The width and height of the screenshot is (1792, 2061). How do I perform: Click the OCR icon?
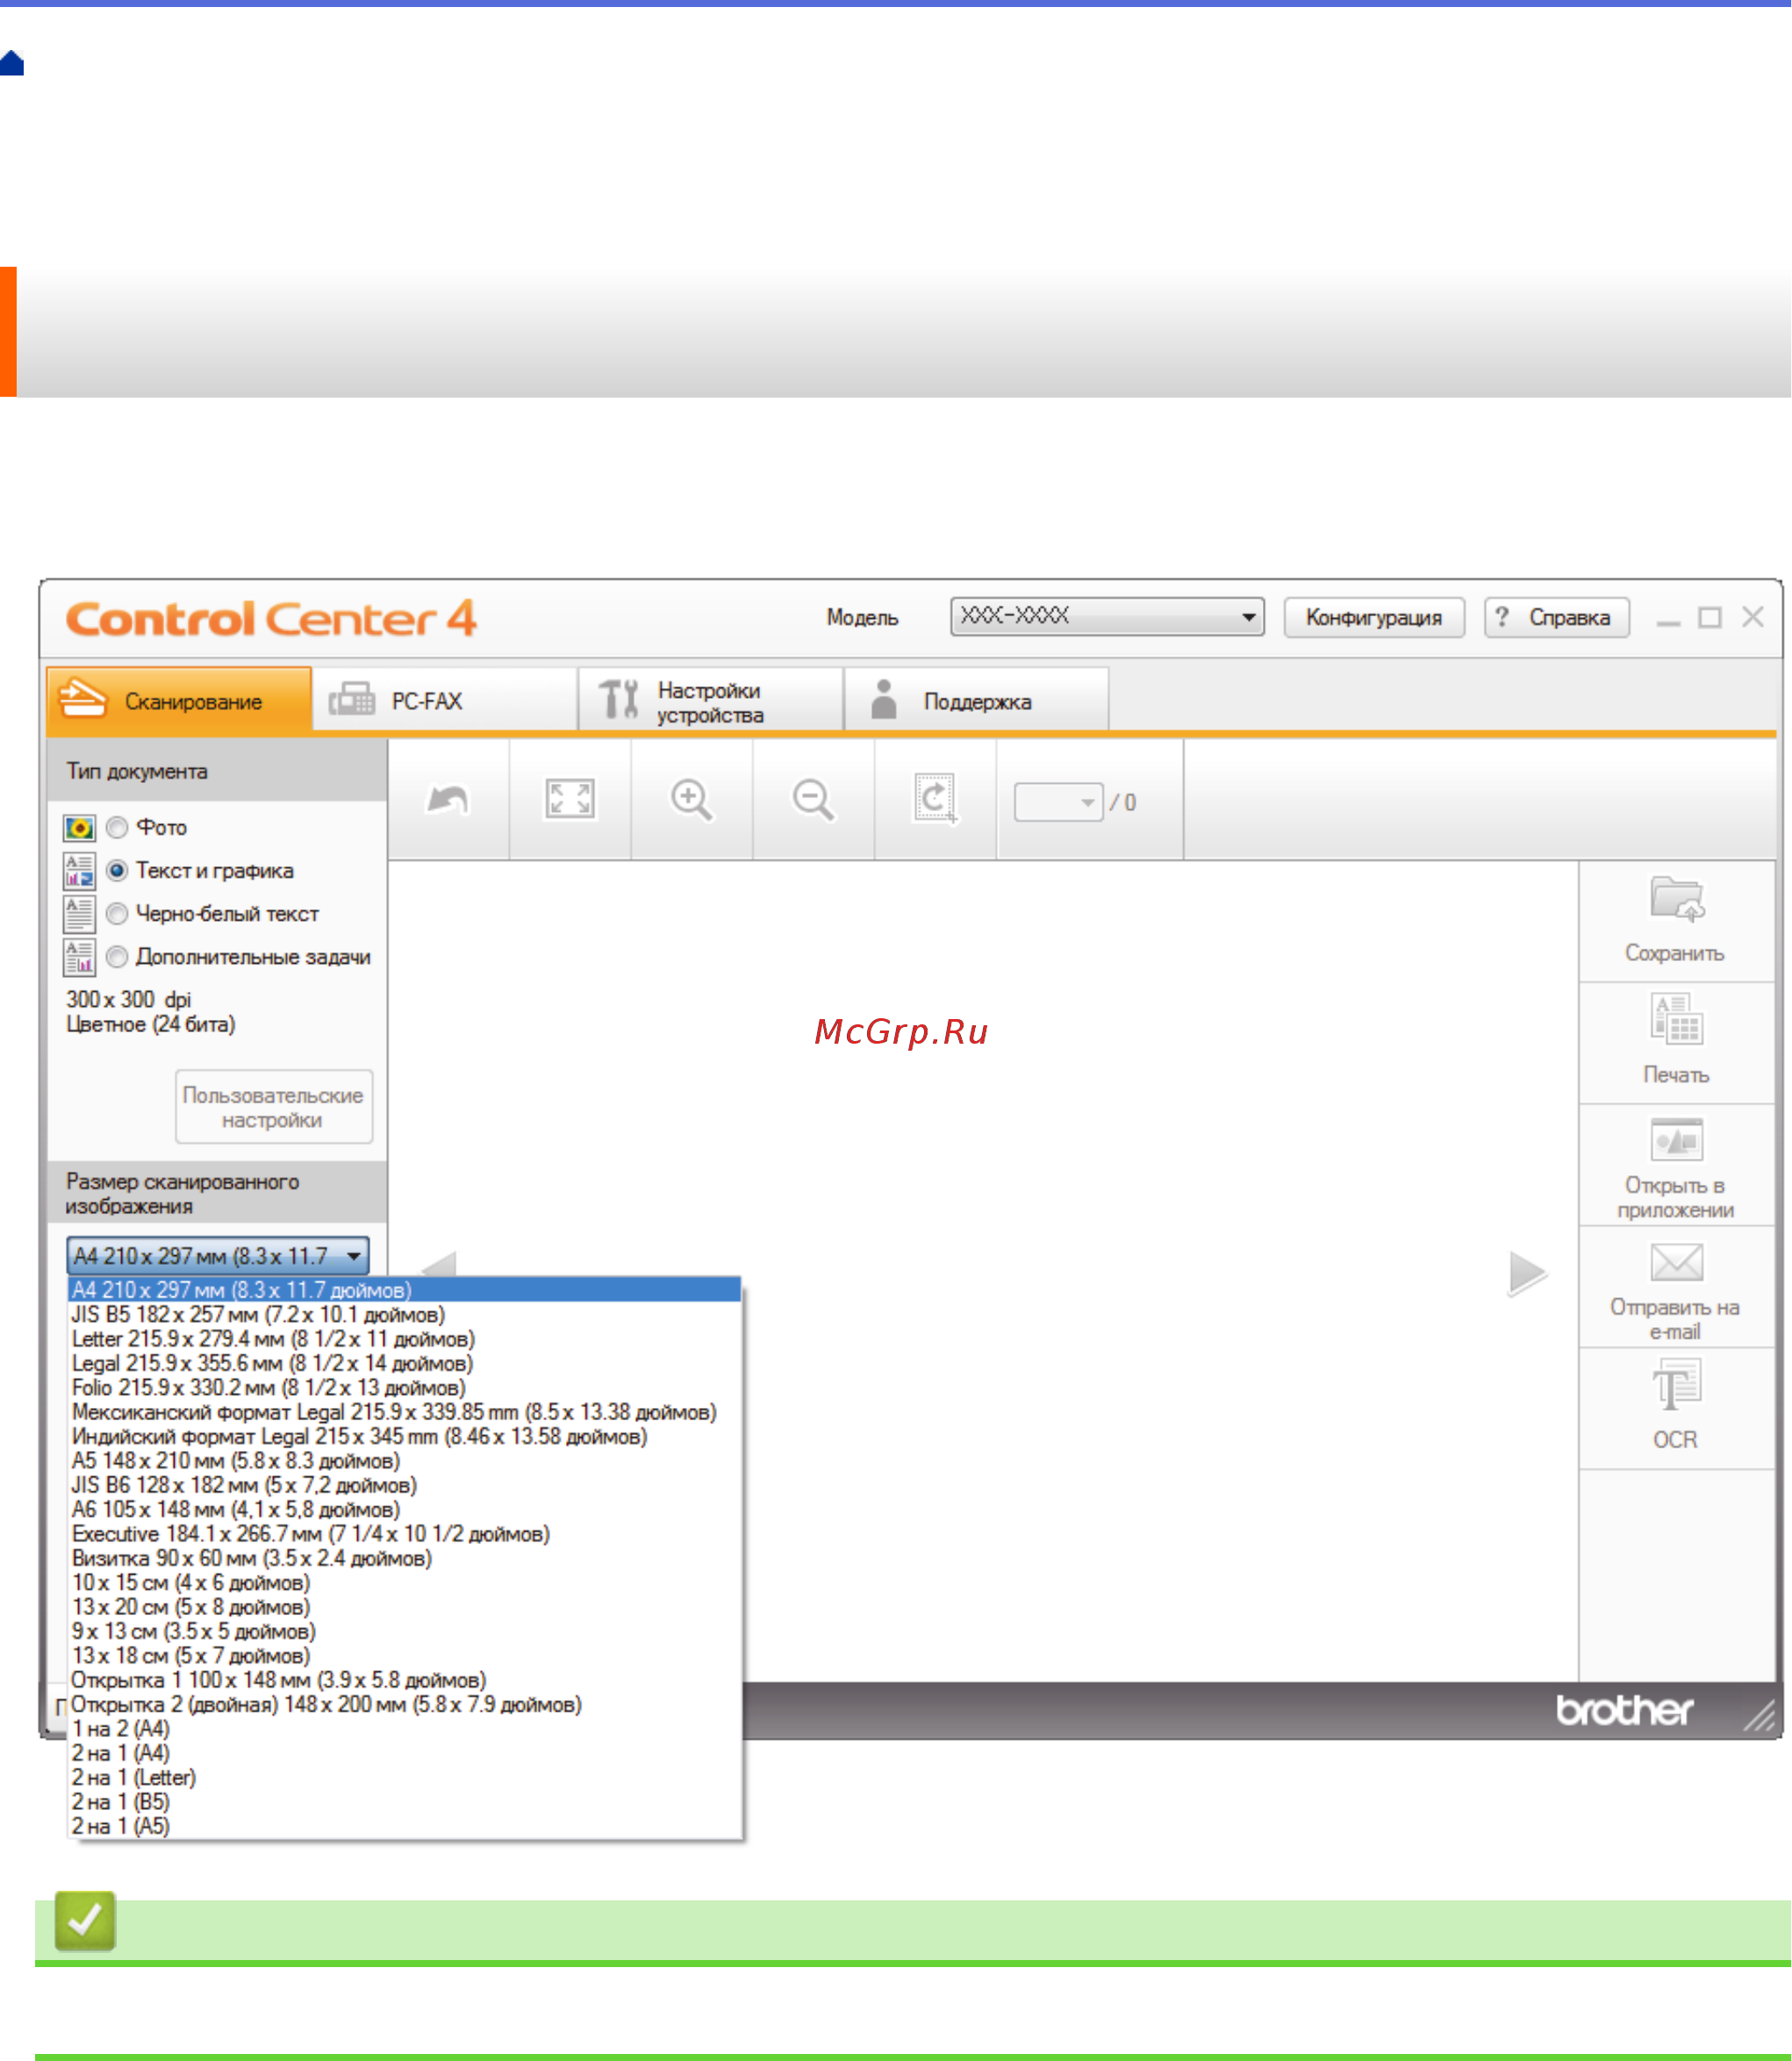tap(1677, 1384)
